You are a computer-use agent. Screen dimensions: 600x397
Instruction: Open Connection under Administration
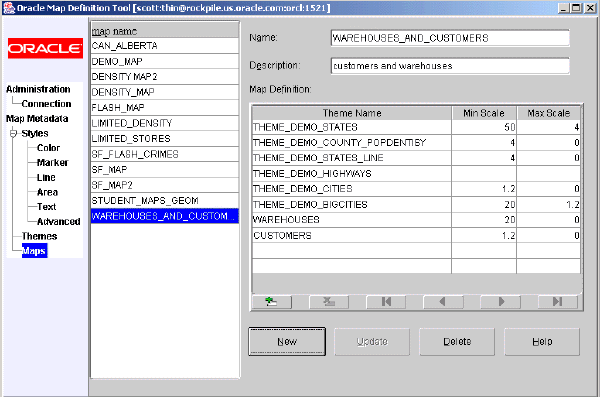[x=46, y=104]
